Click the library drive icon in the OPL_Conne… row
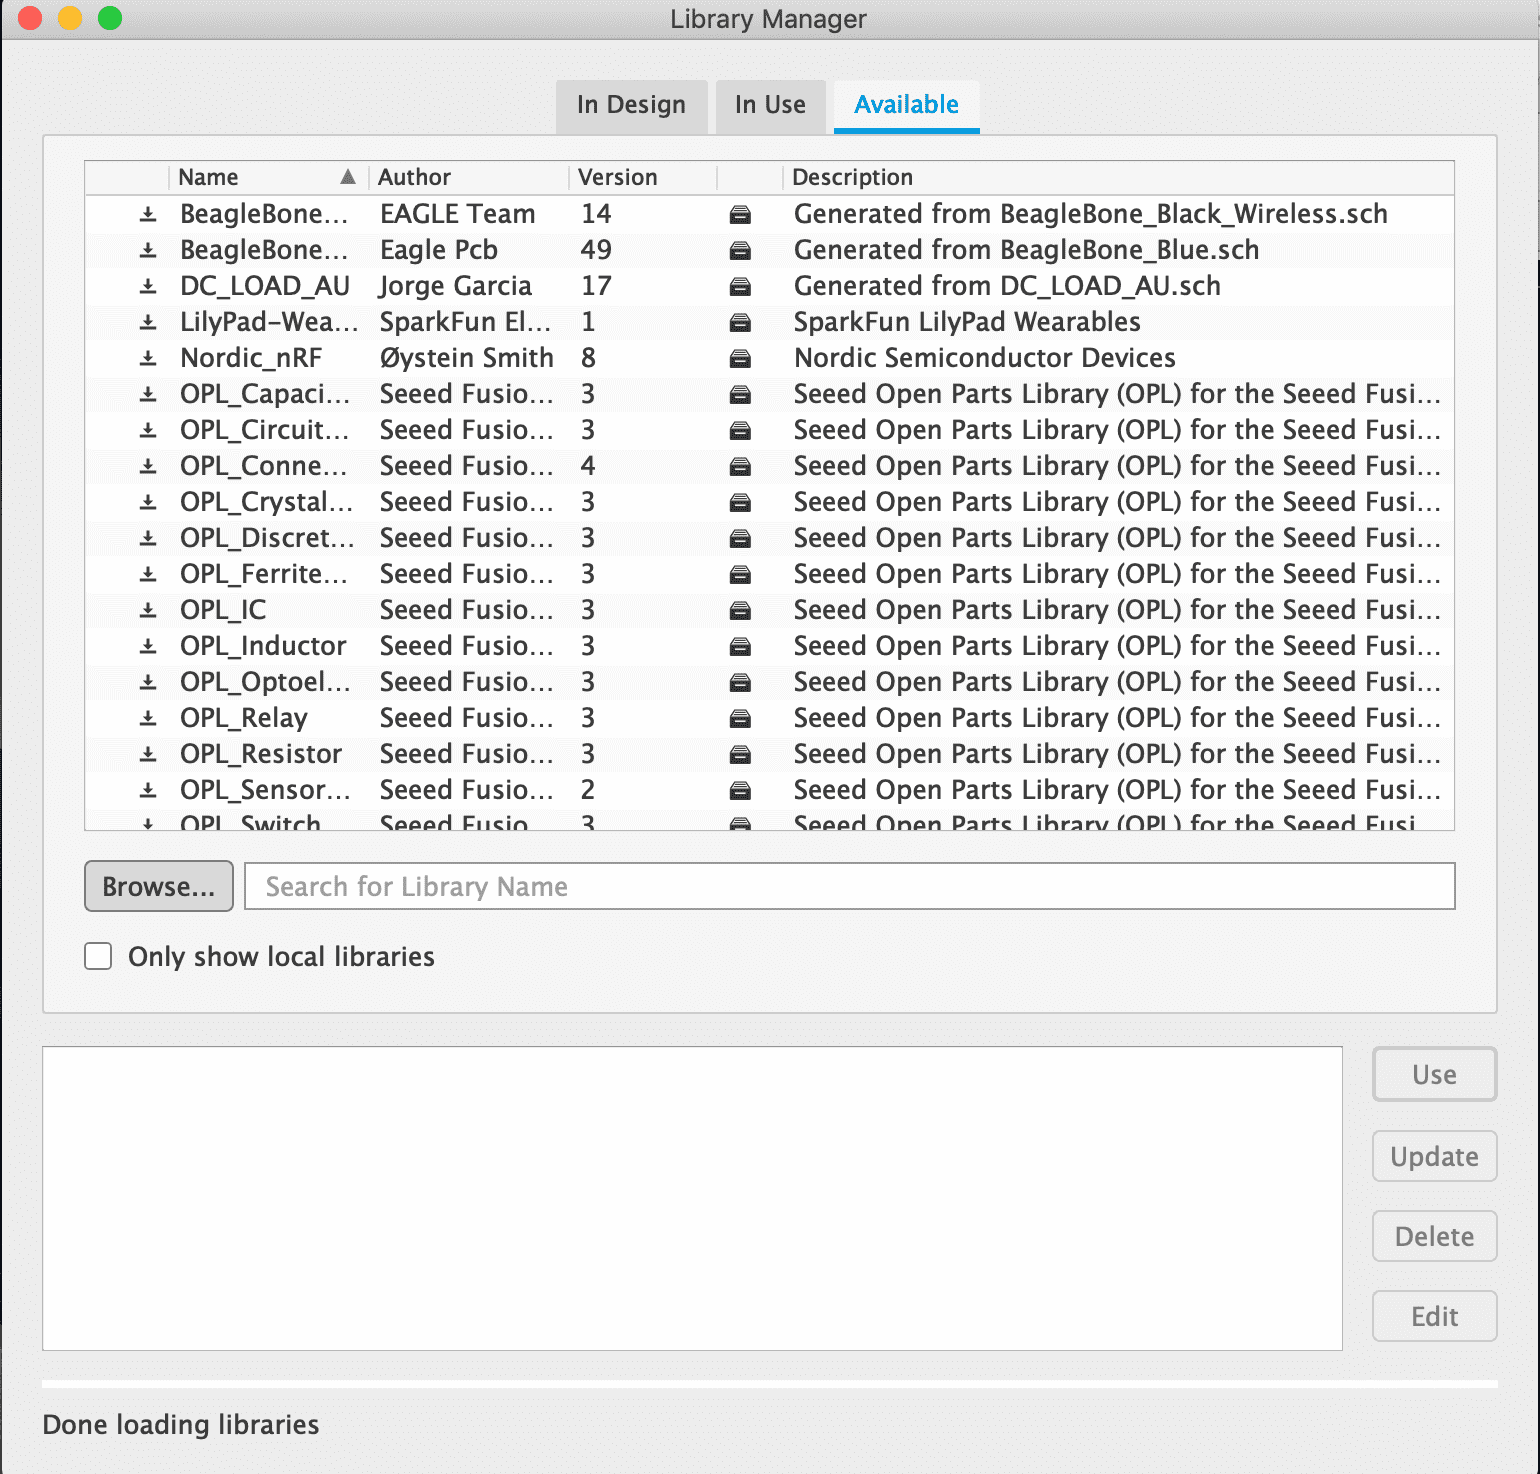1540x1474 pixels. pos(740,467)
